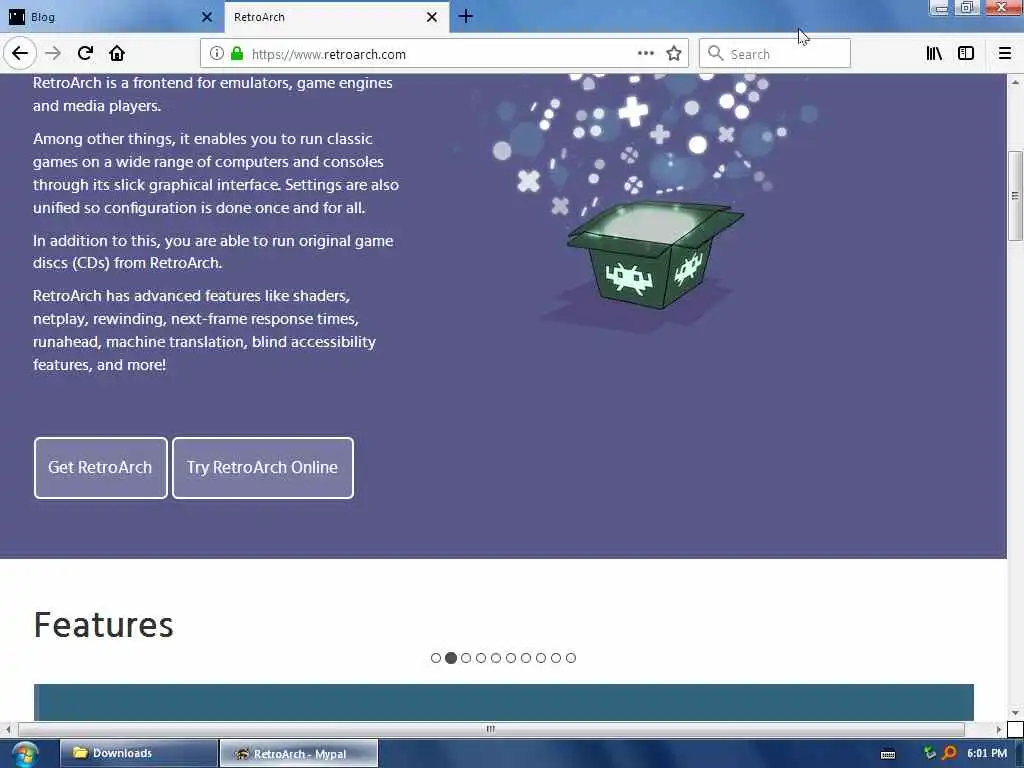Open the browser home page

click(x=117, y=54)
